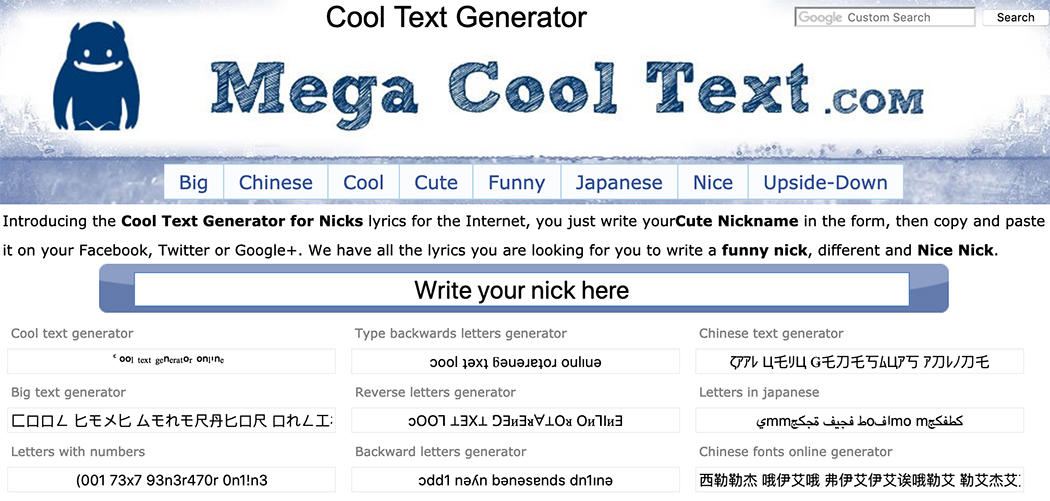Click the Type backwards letters output field
The image size is (1050, 501).
pos(516,361)
